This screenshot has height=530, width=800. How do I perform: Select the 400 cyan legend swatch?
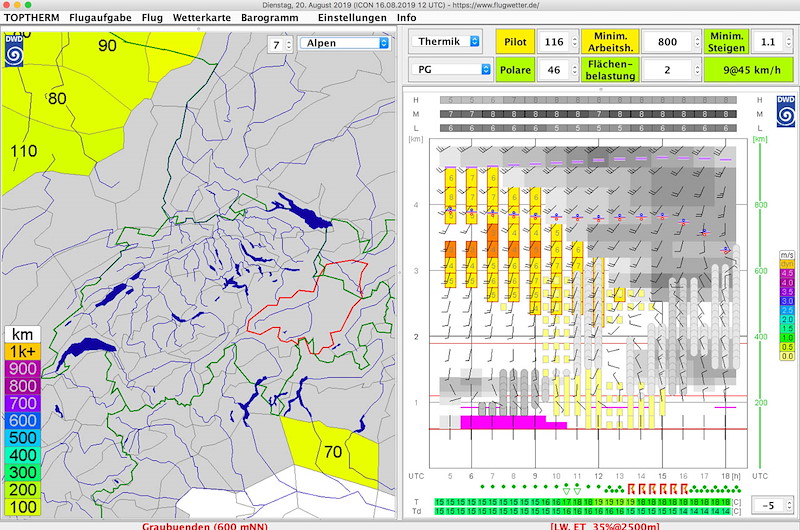tap(22, 456)
